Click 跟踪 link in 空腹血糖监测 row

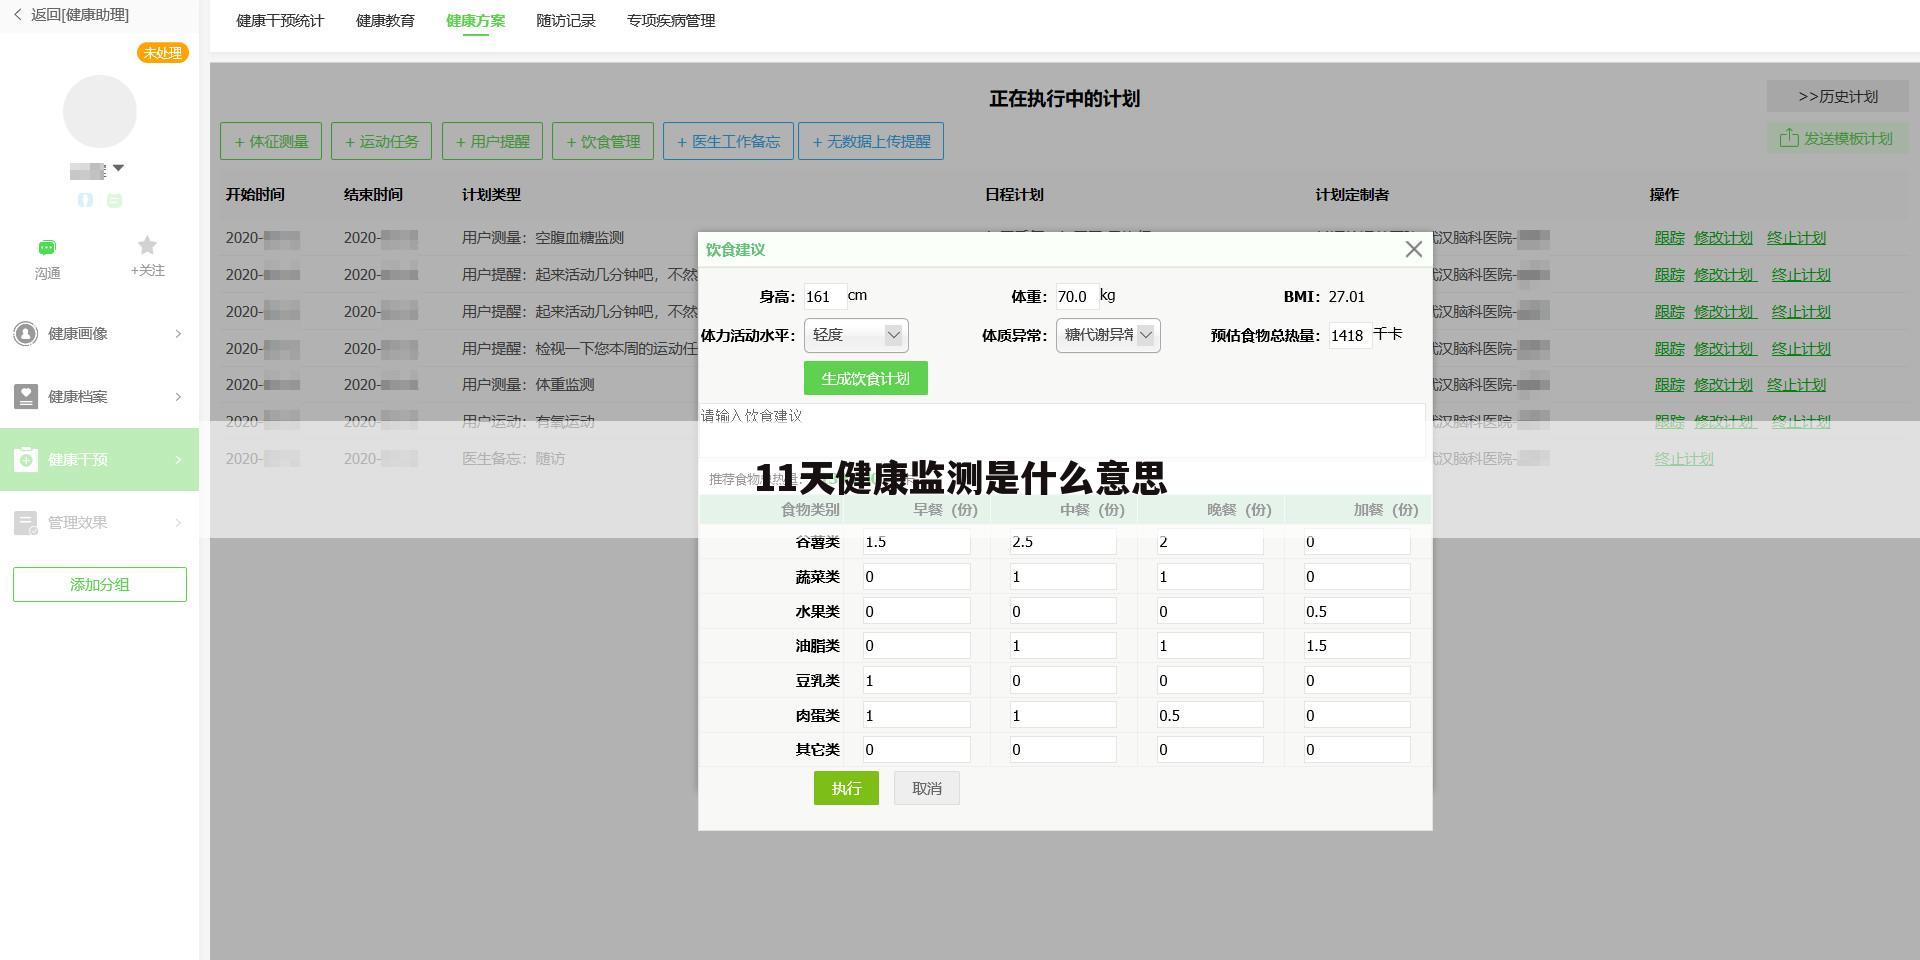(1669, 238)
